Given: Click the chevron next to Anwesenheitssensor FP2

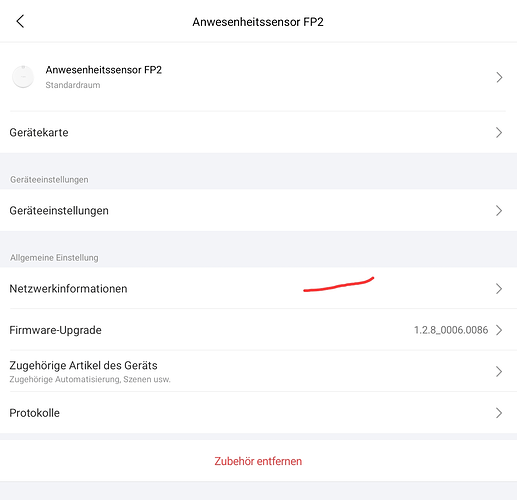Looking at the screenshot, I should tap(499, 77).
